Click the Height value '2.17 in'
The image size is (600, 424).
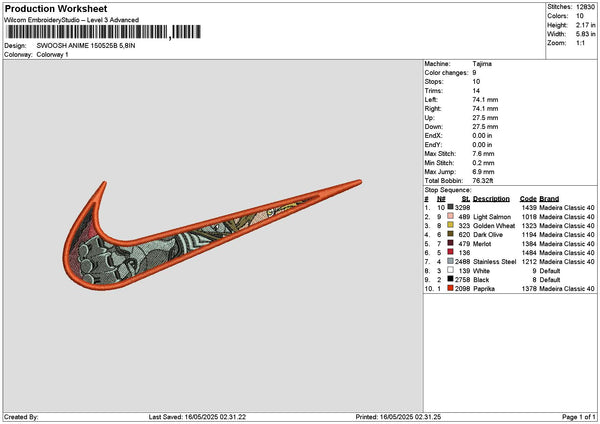click(585, 25)
